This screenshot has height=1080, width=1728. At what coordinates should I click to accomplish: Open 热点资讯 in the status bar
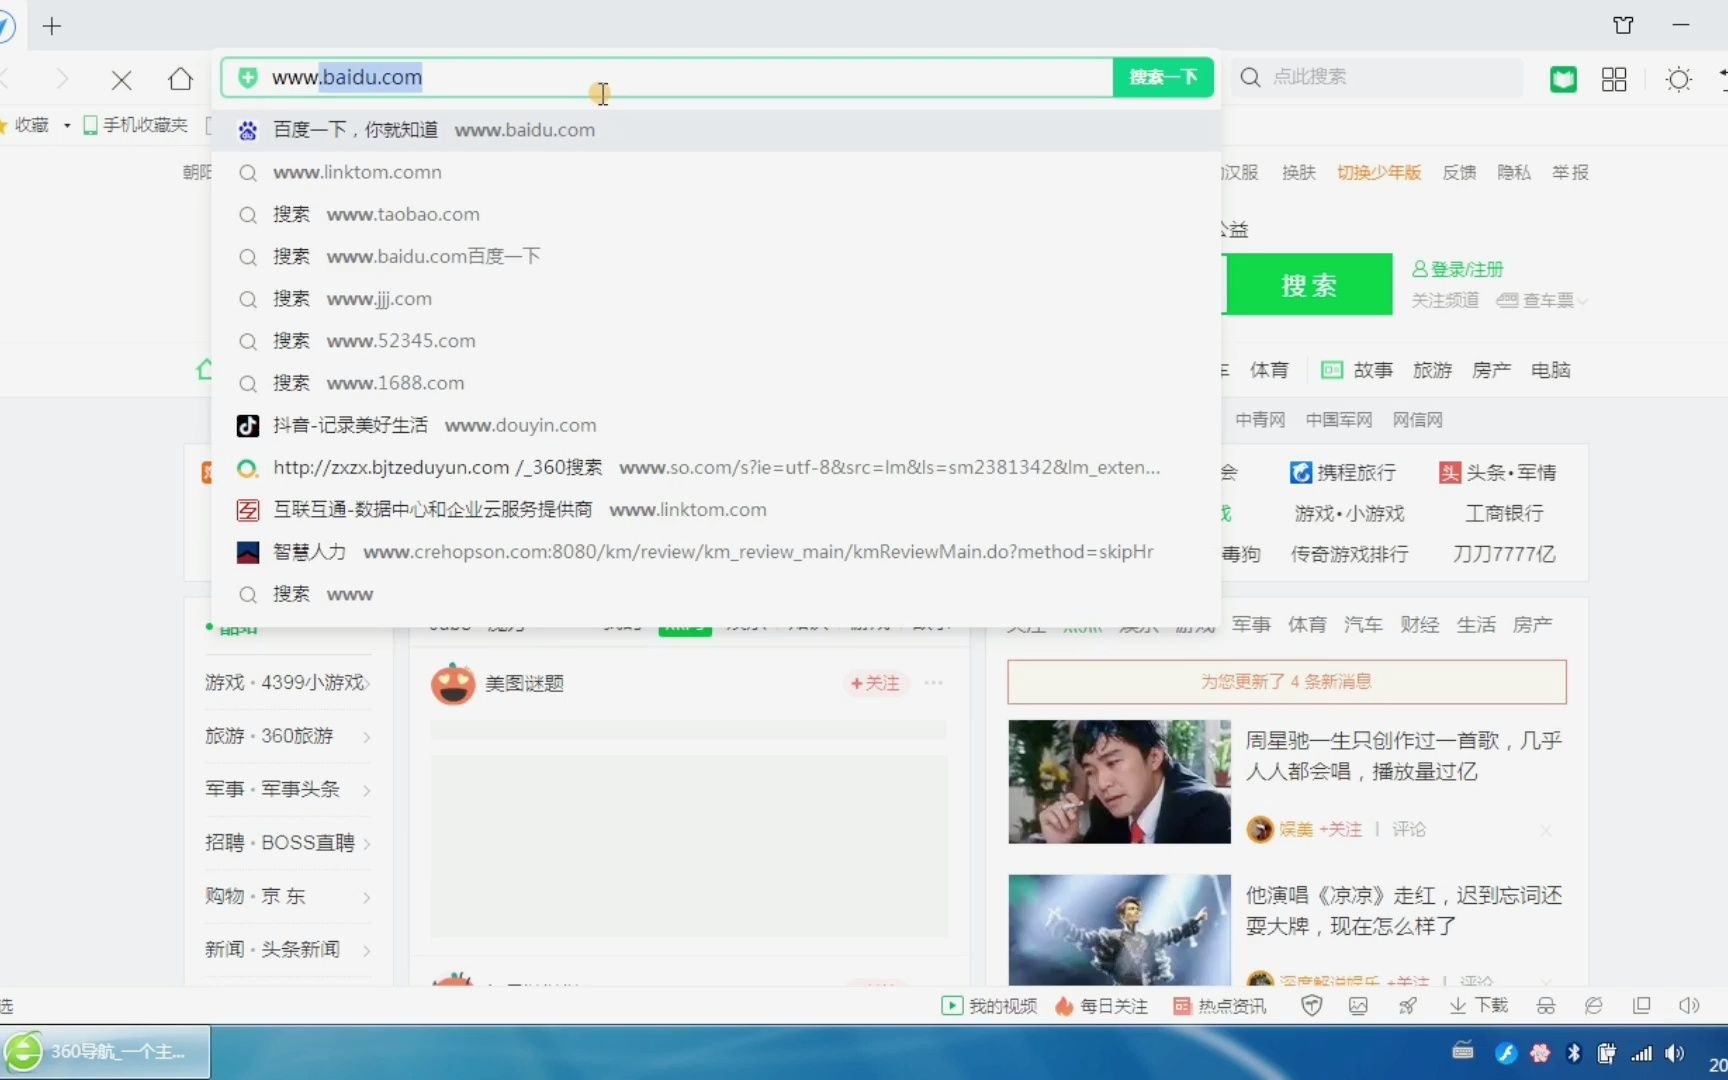1219,1006
